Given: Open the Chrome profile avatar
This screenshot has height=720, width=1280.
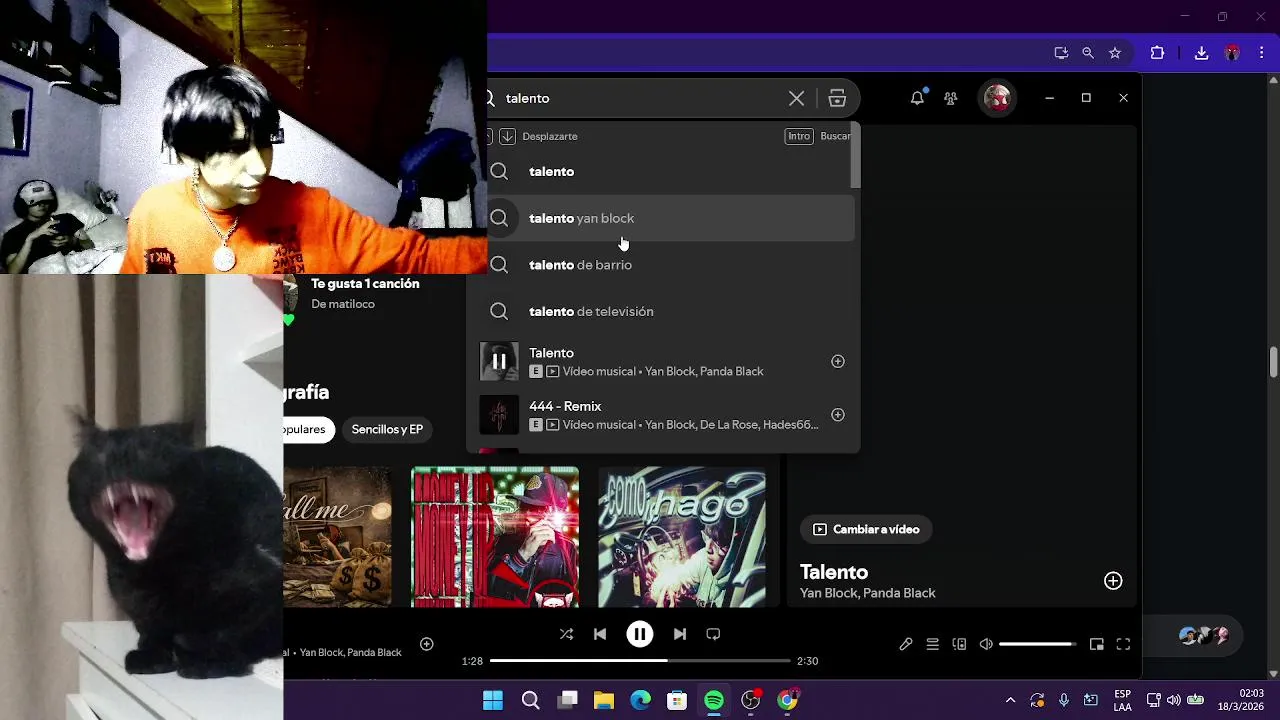Looking at the screenshot, I should [1232, 53].
